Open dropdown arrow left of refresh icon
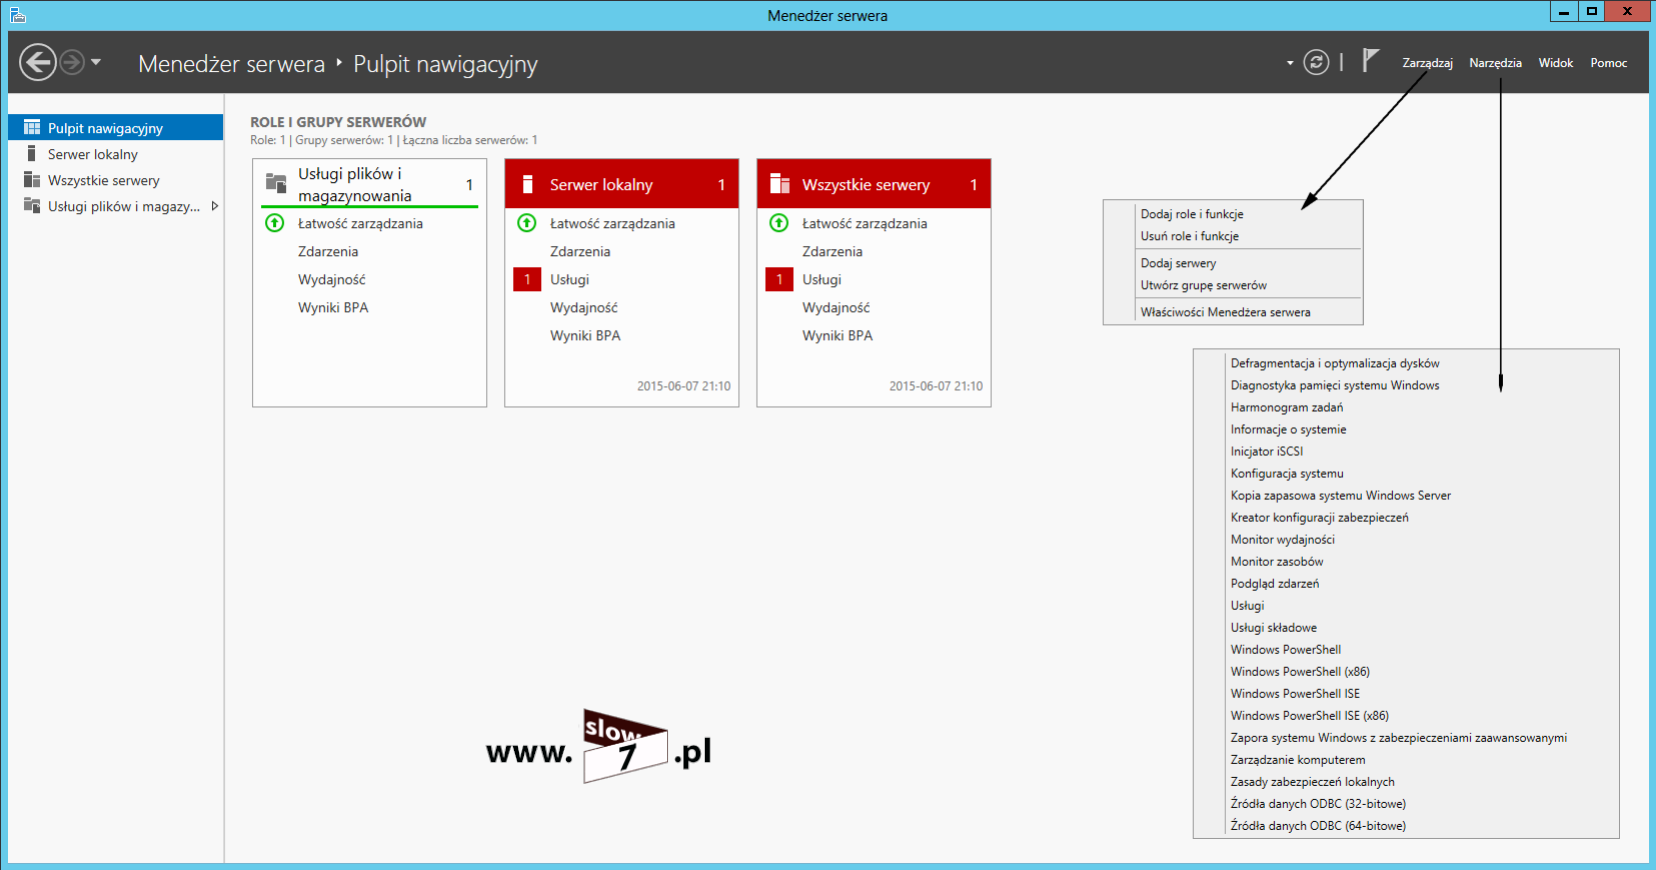The width and height of the screenshot is (1656, 870). pyautogui.click(x=1289, y=63)
